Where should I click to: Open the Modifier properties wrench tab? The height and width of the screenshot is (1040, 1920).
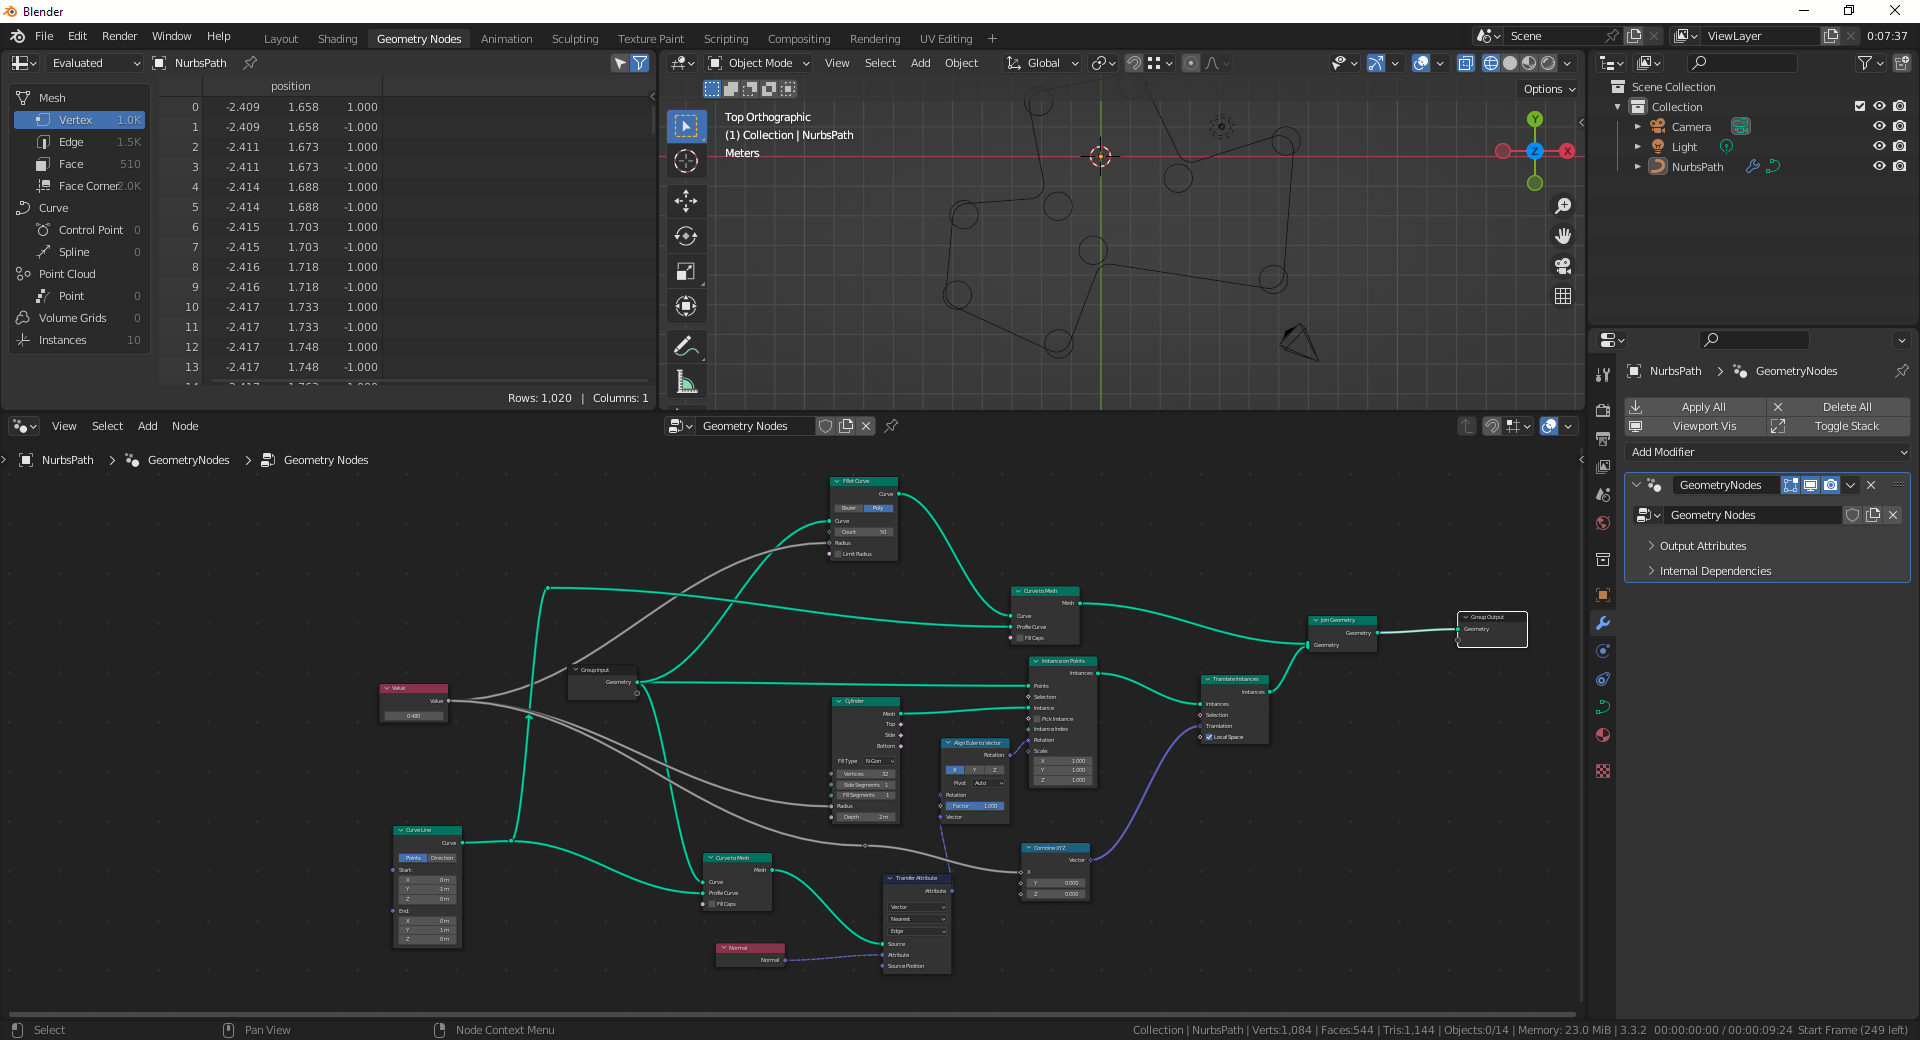pos(1603,623)
